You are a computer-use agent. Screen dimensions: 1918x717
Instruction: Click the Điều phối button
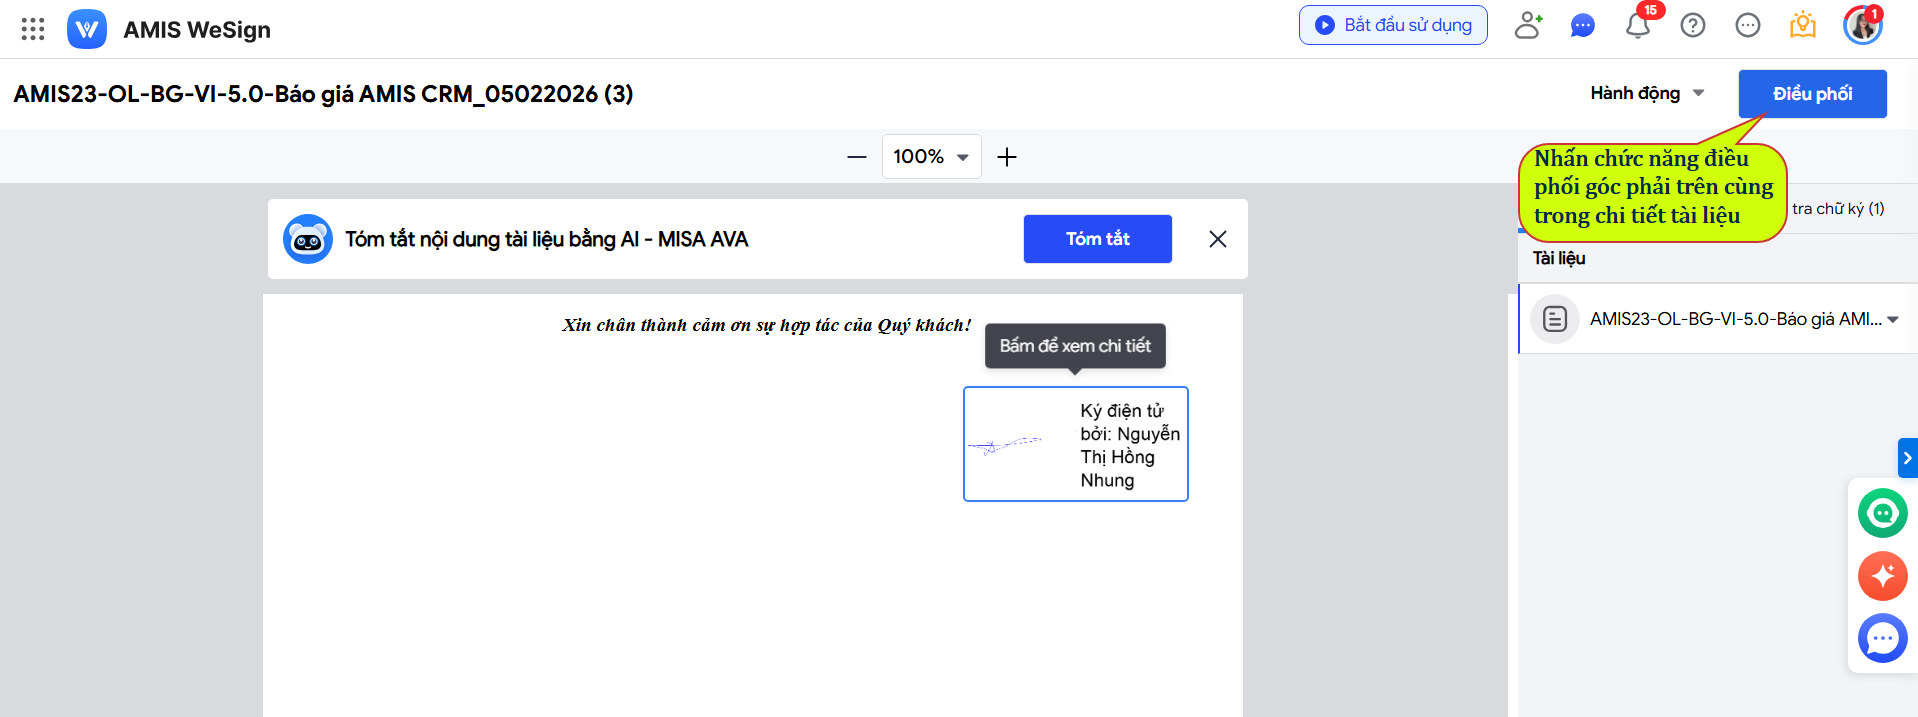pyautogui.click(x=1813, y=94)
